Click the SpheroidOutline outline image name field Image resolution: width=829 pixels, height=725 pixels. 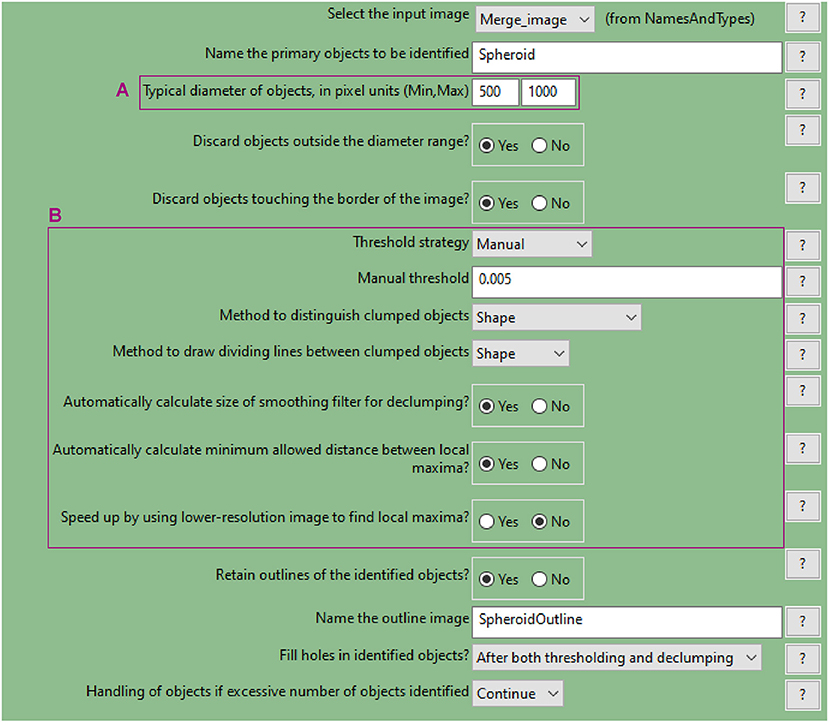(x=627, y=621)
